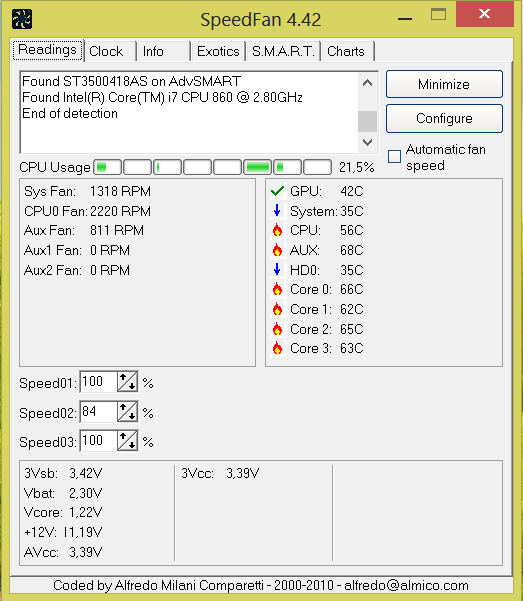
Task: Click the flame icon beside Core 0
Action: (x=277, y=289)
